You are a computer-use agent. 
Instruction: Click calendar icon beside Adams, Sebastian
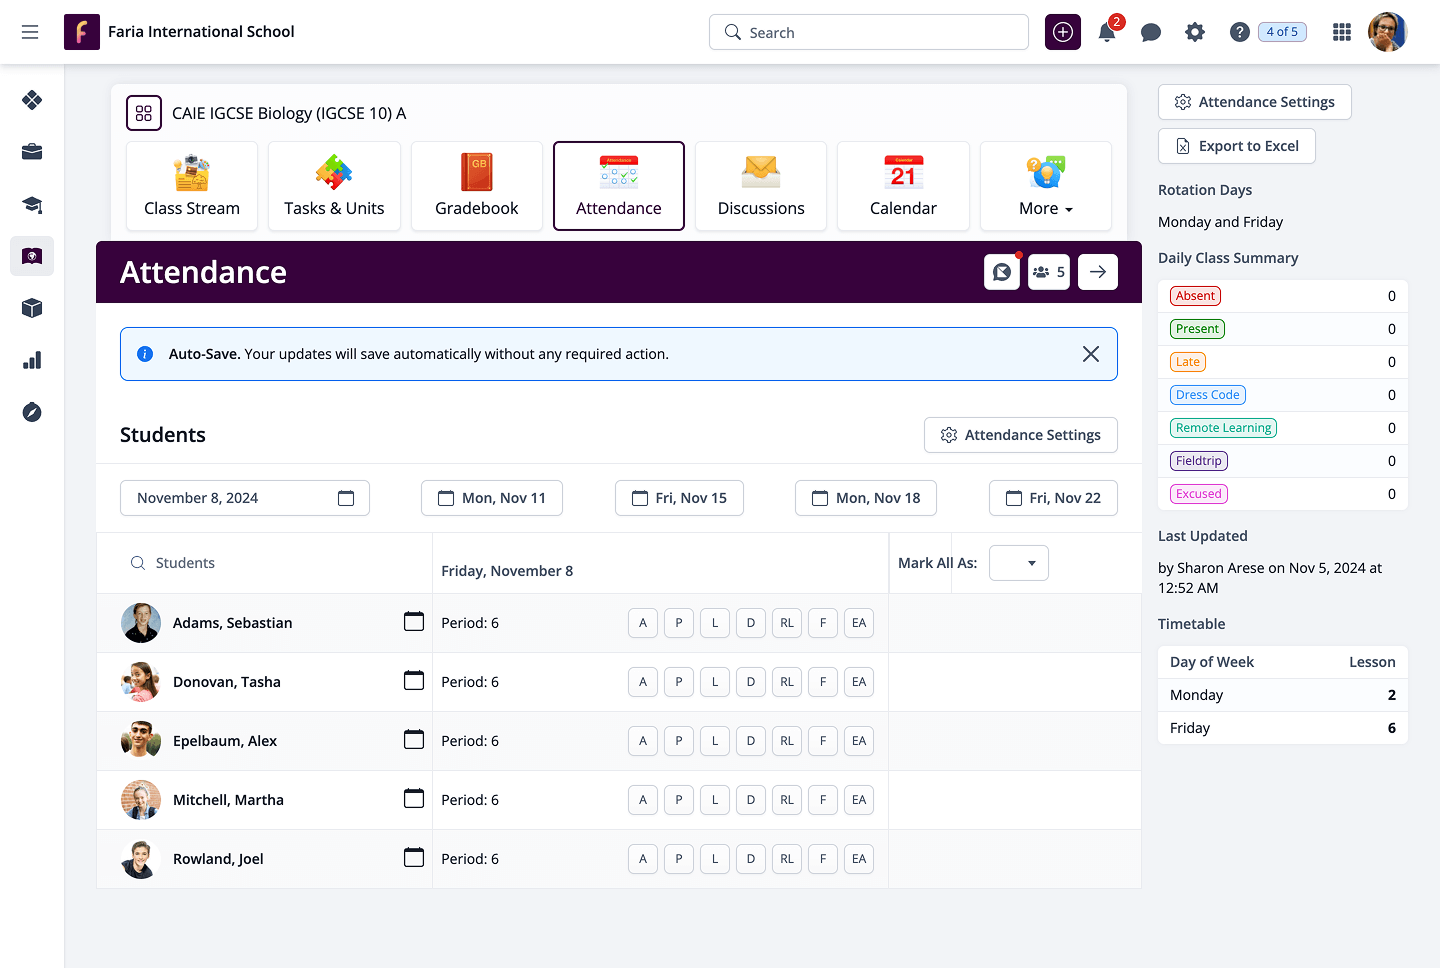(x=414, y=622)
